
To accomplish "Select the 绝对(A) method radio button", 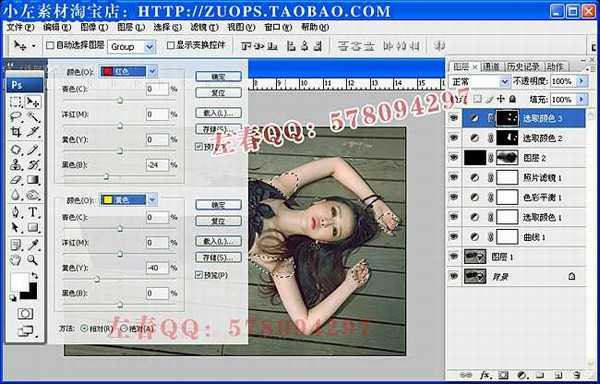I will tap(124, 328).
